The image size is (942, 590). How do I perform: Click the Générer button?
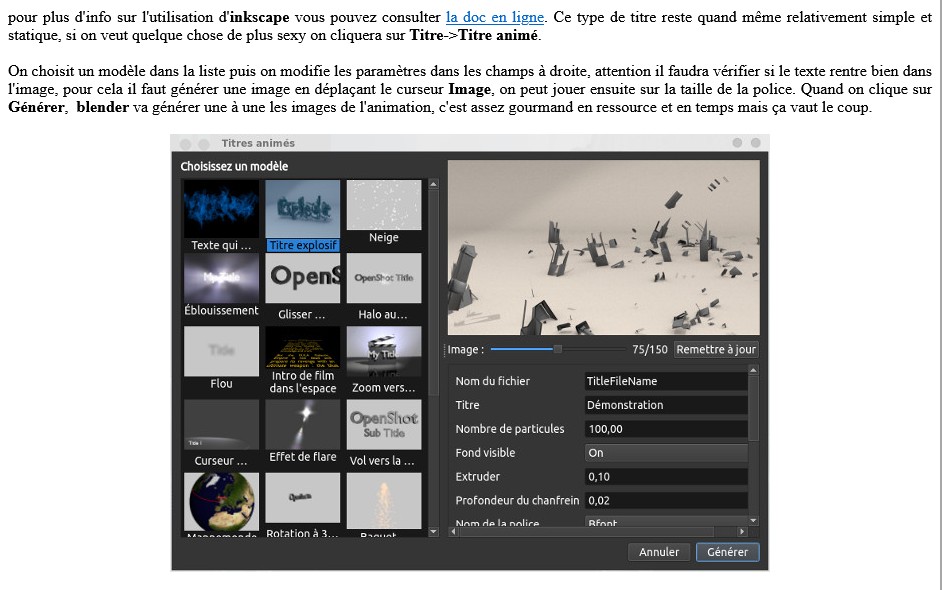pos(727,552)
